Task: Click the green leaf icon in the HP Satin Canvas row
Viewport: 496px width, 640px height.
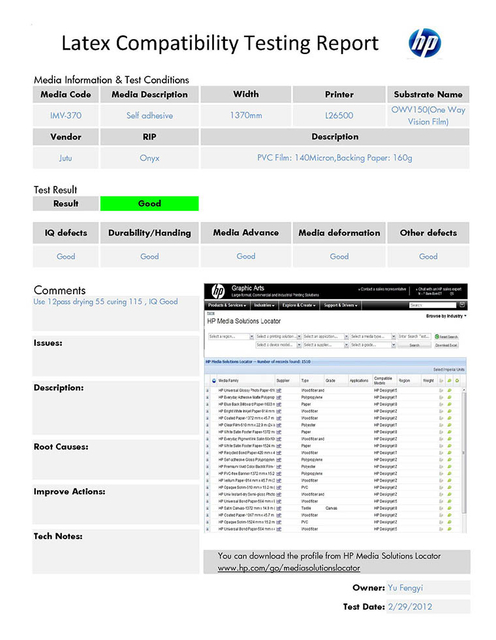Action: 449,508
